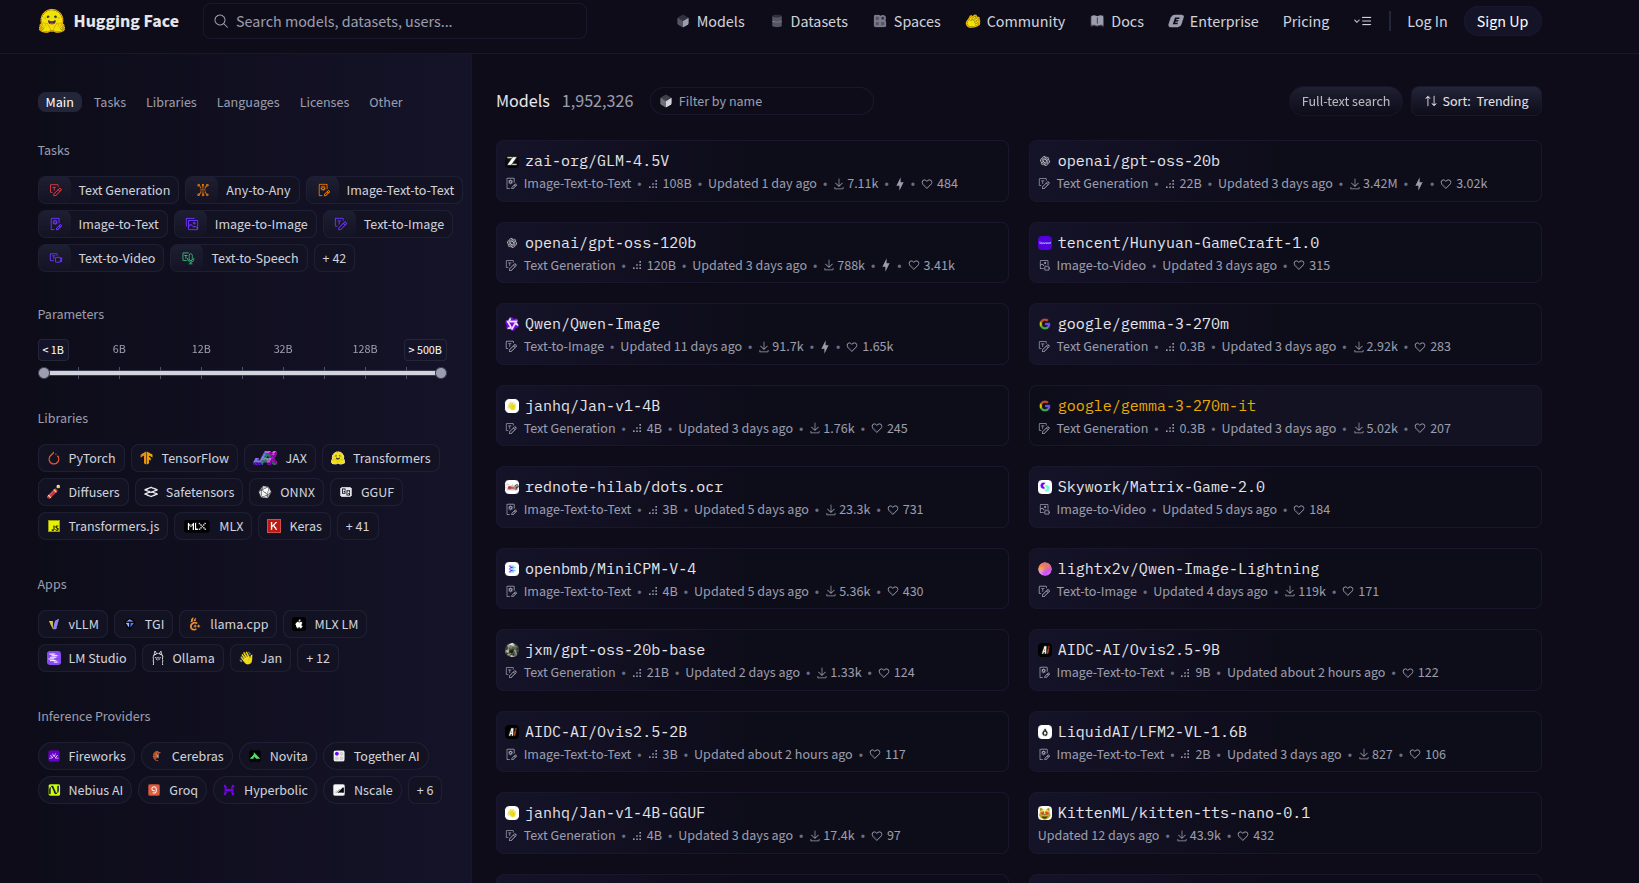Click the Text-to-Speech task icon
Screen dimensions: 1639x883
point(188,258)
